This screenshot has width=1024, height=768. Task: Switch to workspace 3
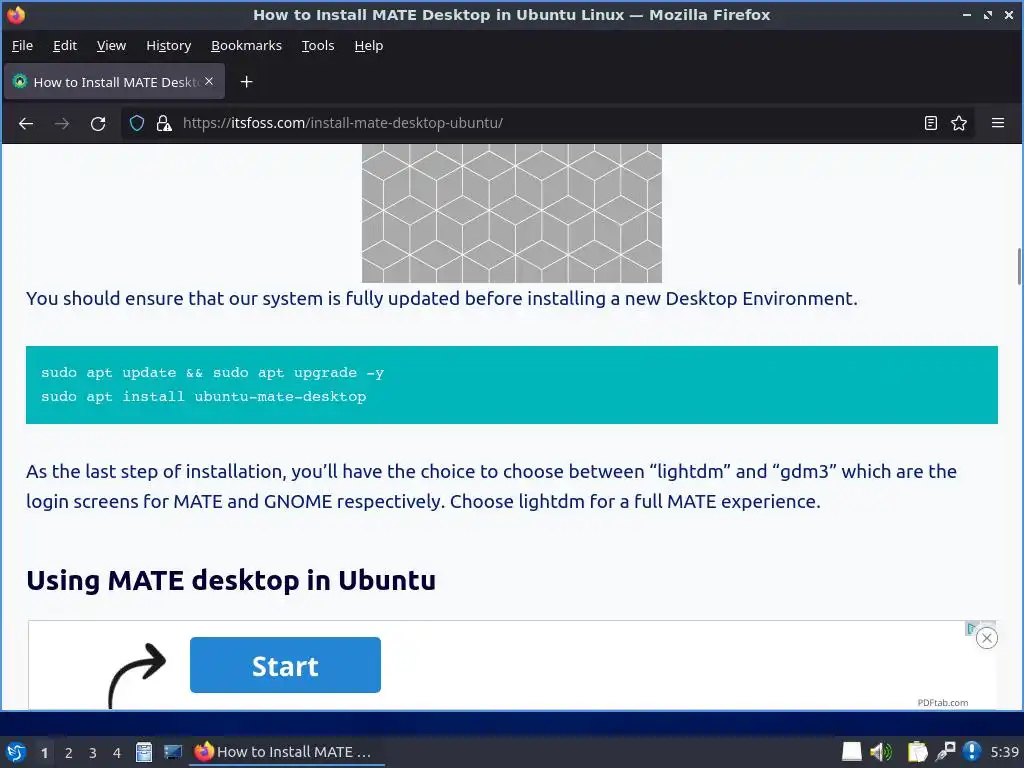coord(92,753)
